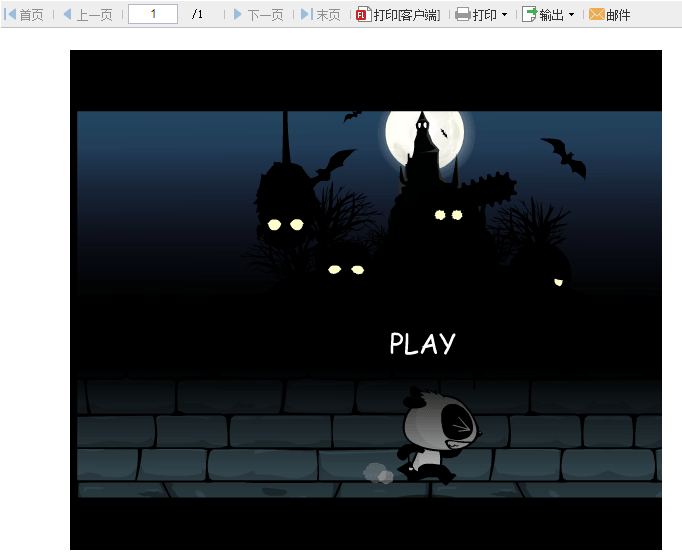
Task: Click the gray printer icon
Action: [463, 14]
